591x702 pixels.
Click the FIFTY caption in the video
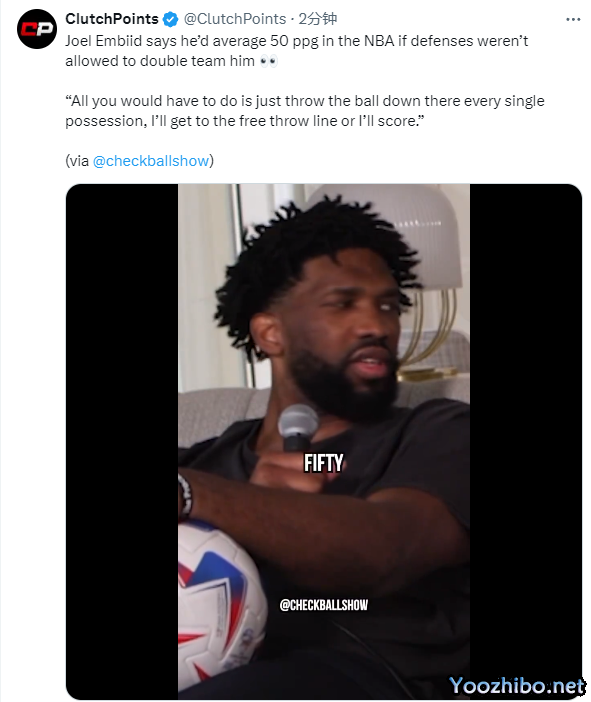324,463
